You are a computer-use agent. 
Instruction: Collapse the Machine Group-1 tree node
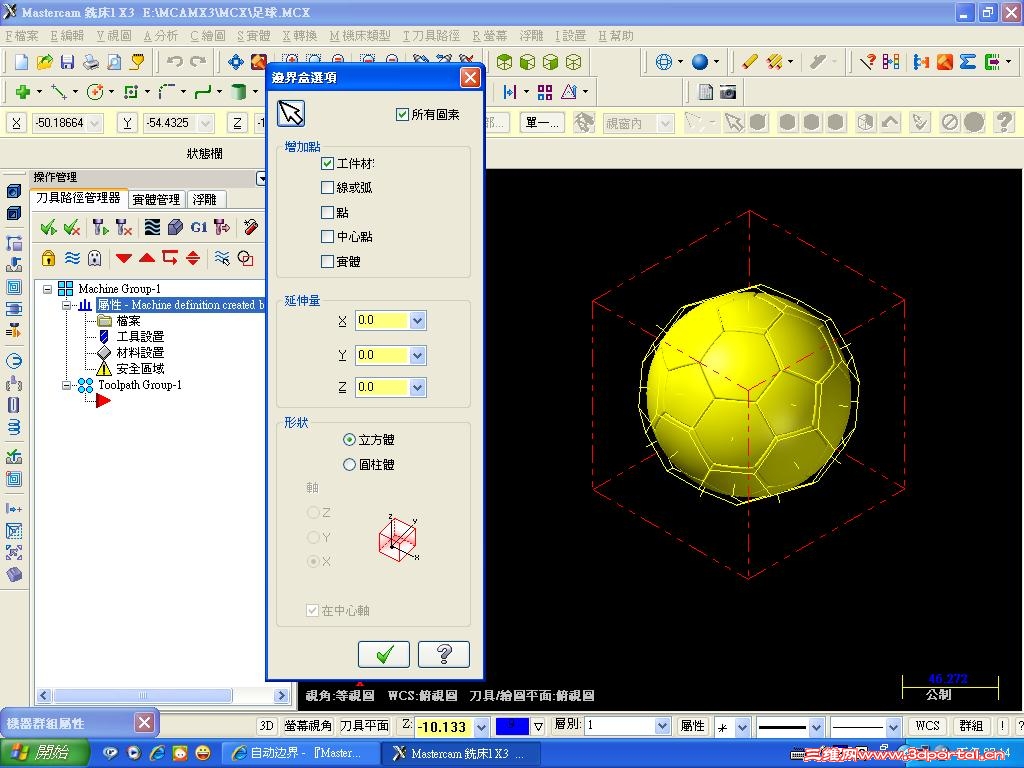click(48, 289)
